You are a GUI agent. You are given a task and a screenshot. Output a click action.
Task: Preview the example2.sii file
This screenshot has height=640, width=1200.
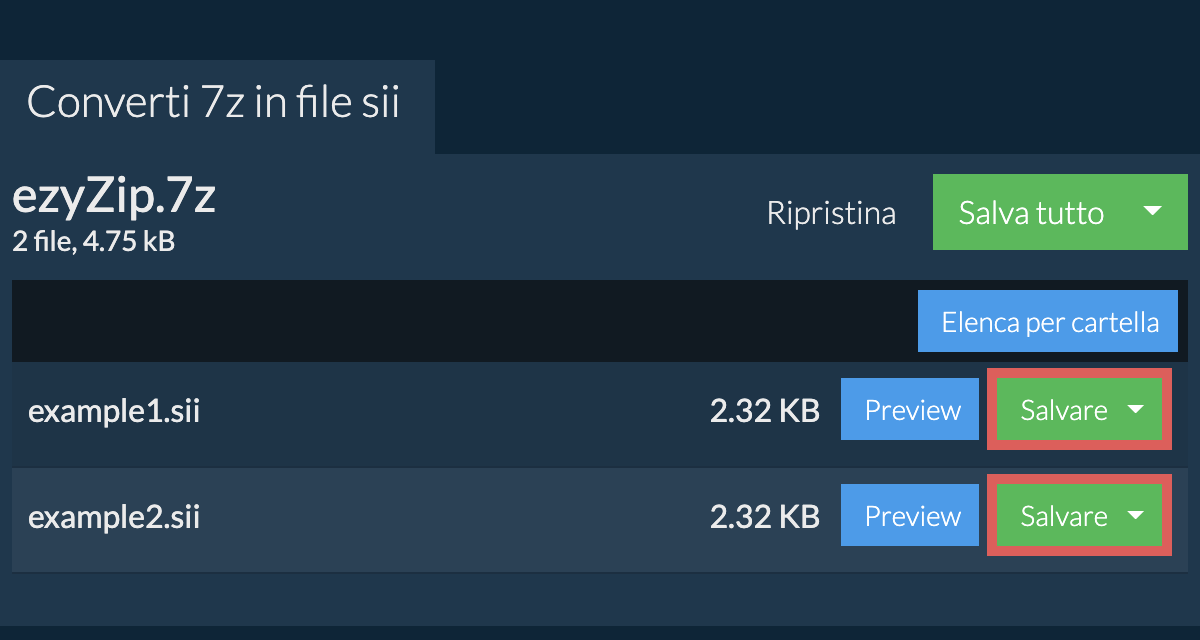910,516
